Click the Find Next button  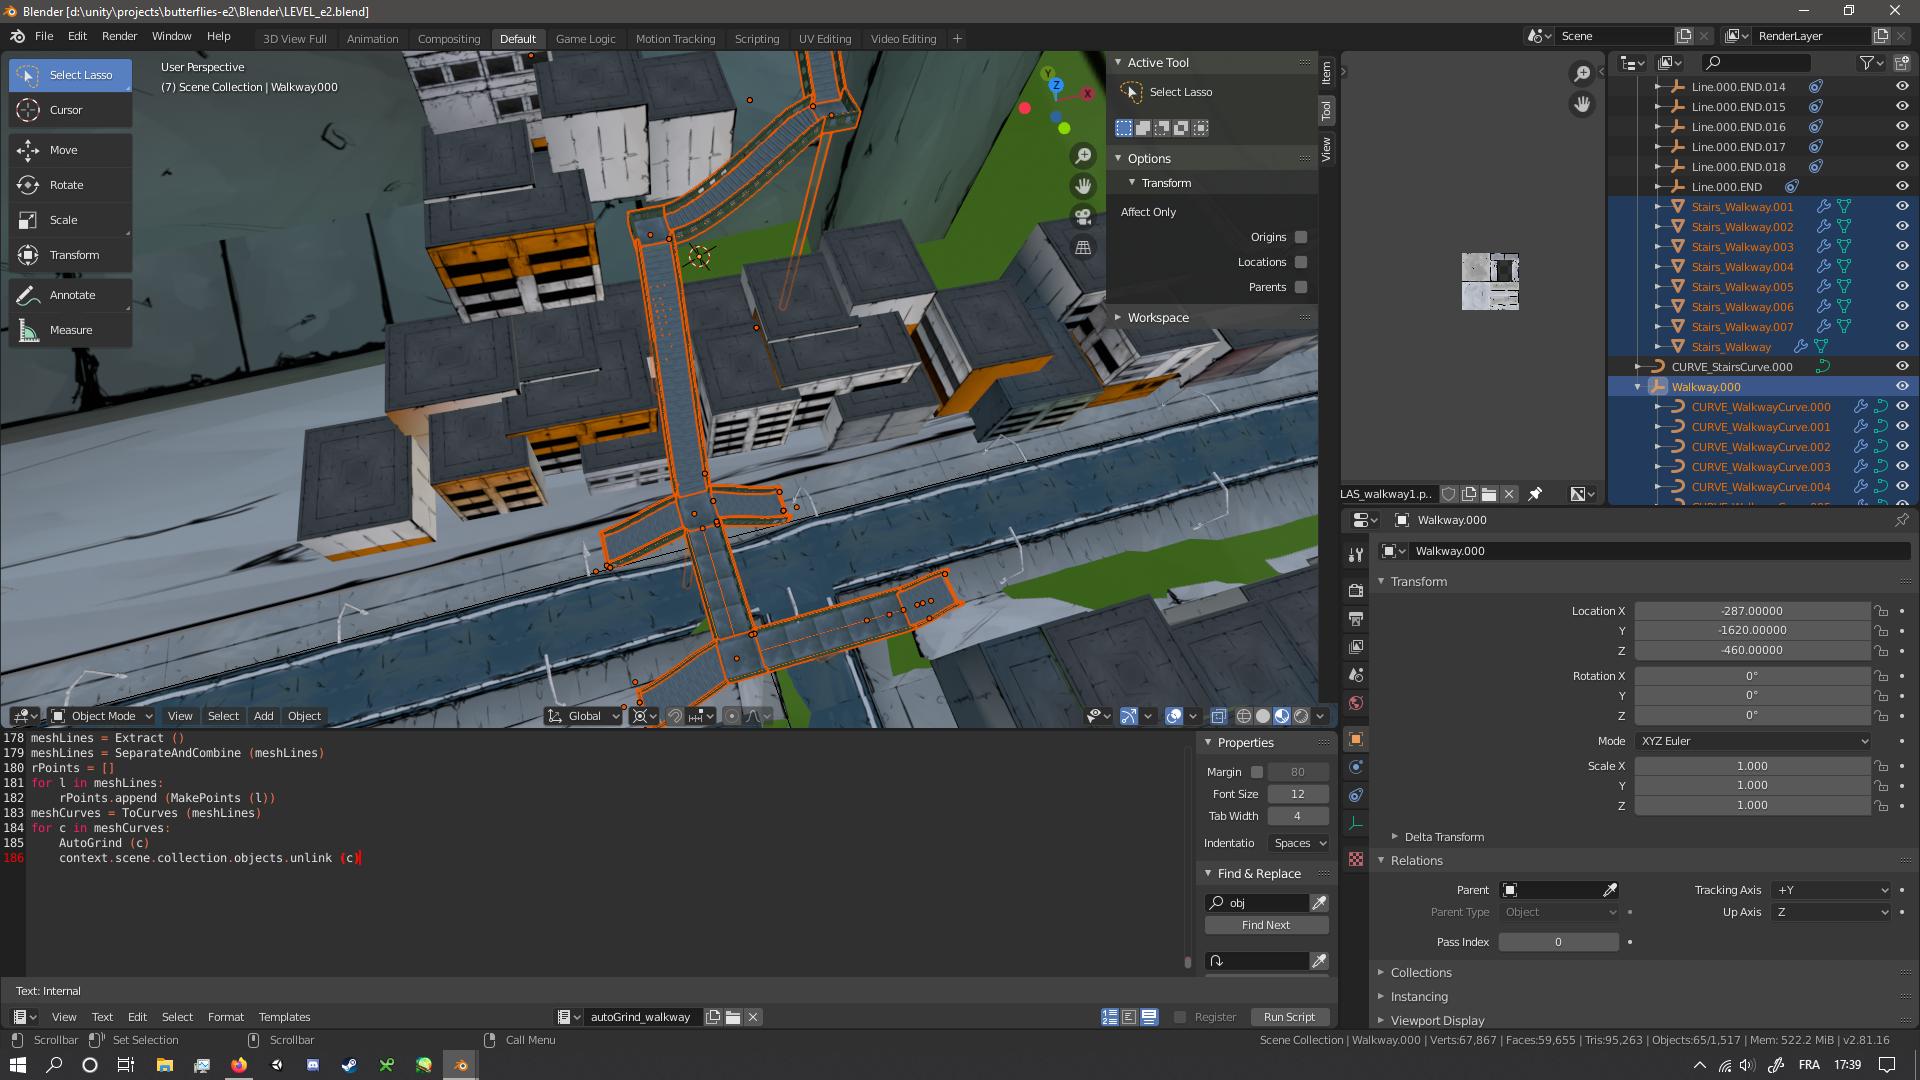coord(1265,924)
